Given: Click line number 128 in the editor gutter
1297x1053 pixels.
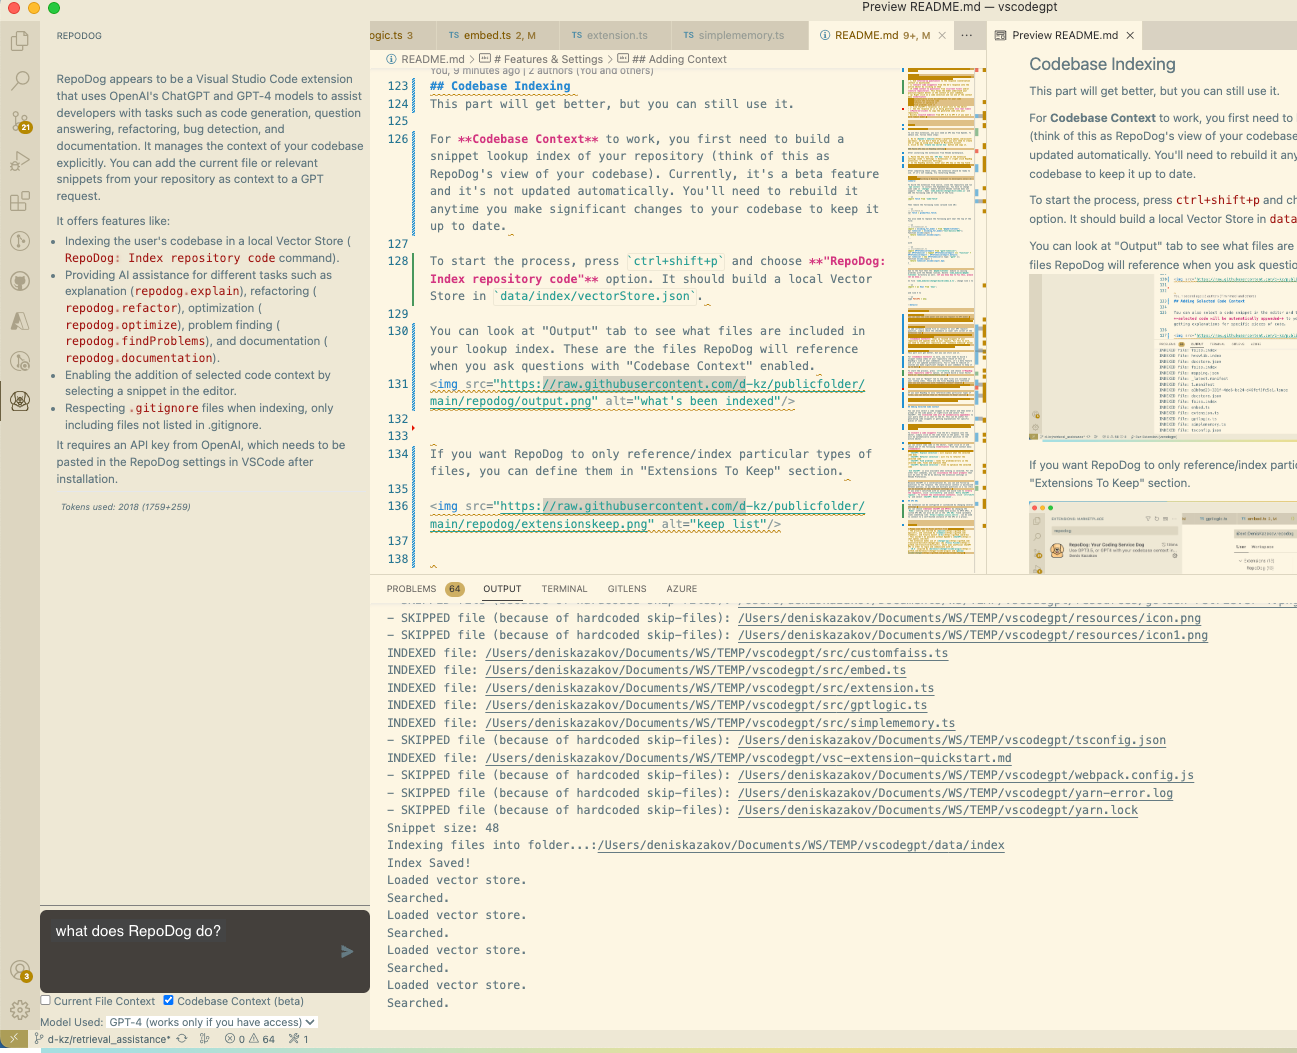Looking at the screenshot, I should coord(398,261).
